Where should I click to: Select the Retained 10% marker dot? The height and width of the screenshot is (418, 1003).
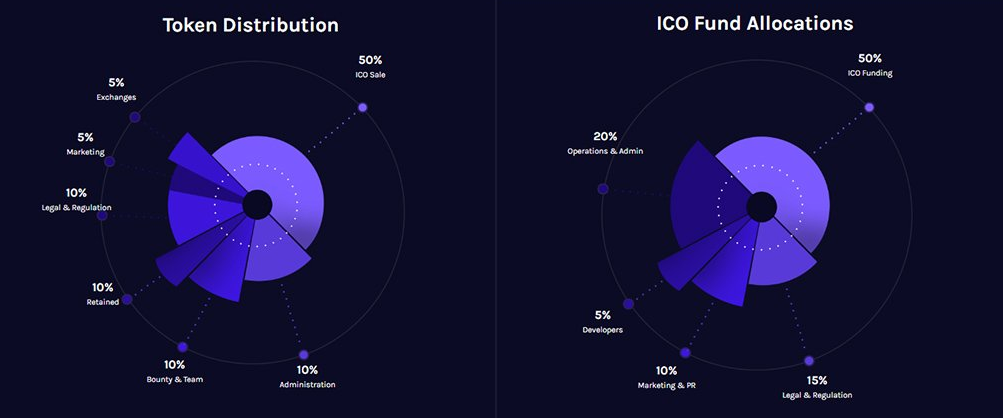pyautogui.click(x=125, y=298)
